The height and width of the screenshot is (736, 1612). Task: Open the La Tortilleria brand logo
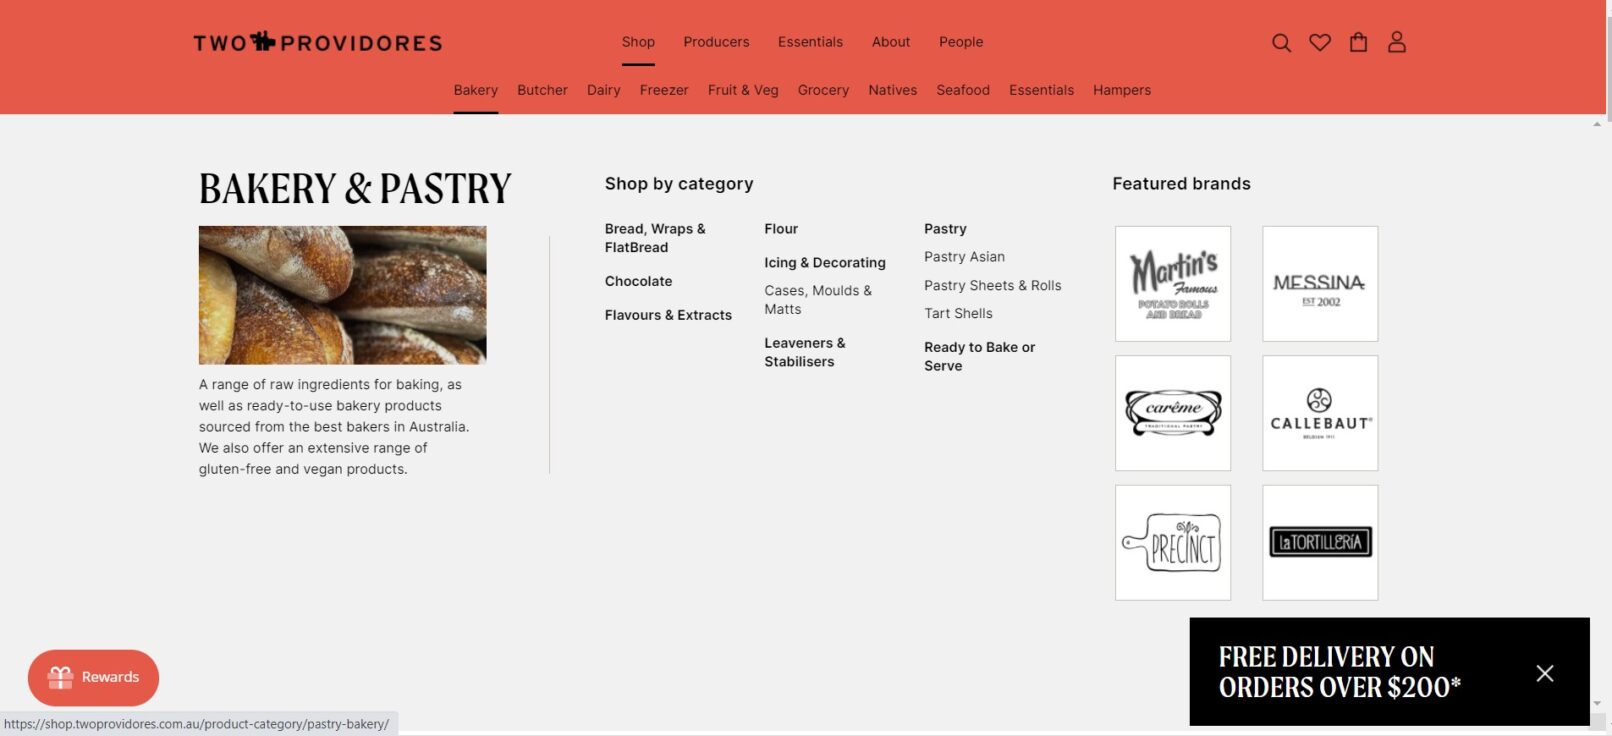click(x=1320, y=543)
